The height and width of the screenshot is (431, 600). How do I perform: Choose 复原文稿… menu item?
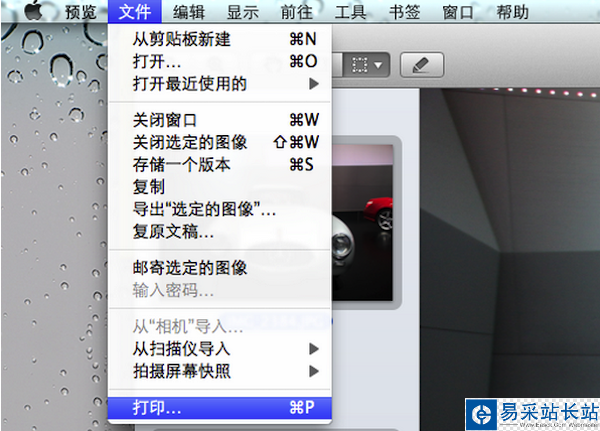click(220, 231)
